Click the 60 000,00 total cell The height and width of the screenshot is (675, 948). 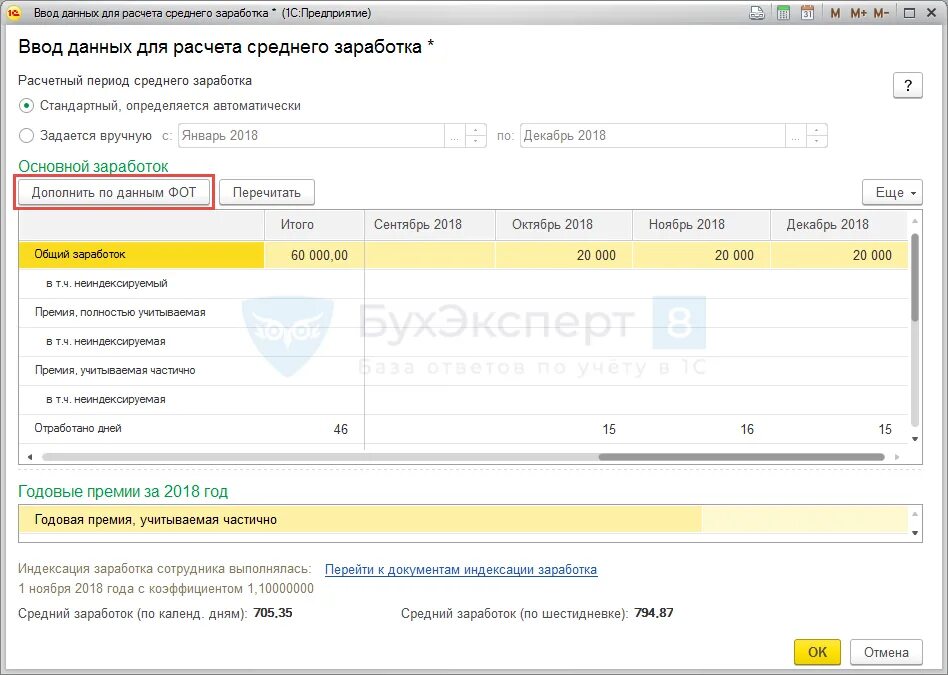[314, 255]
